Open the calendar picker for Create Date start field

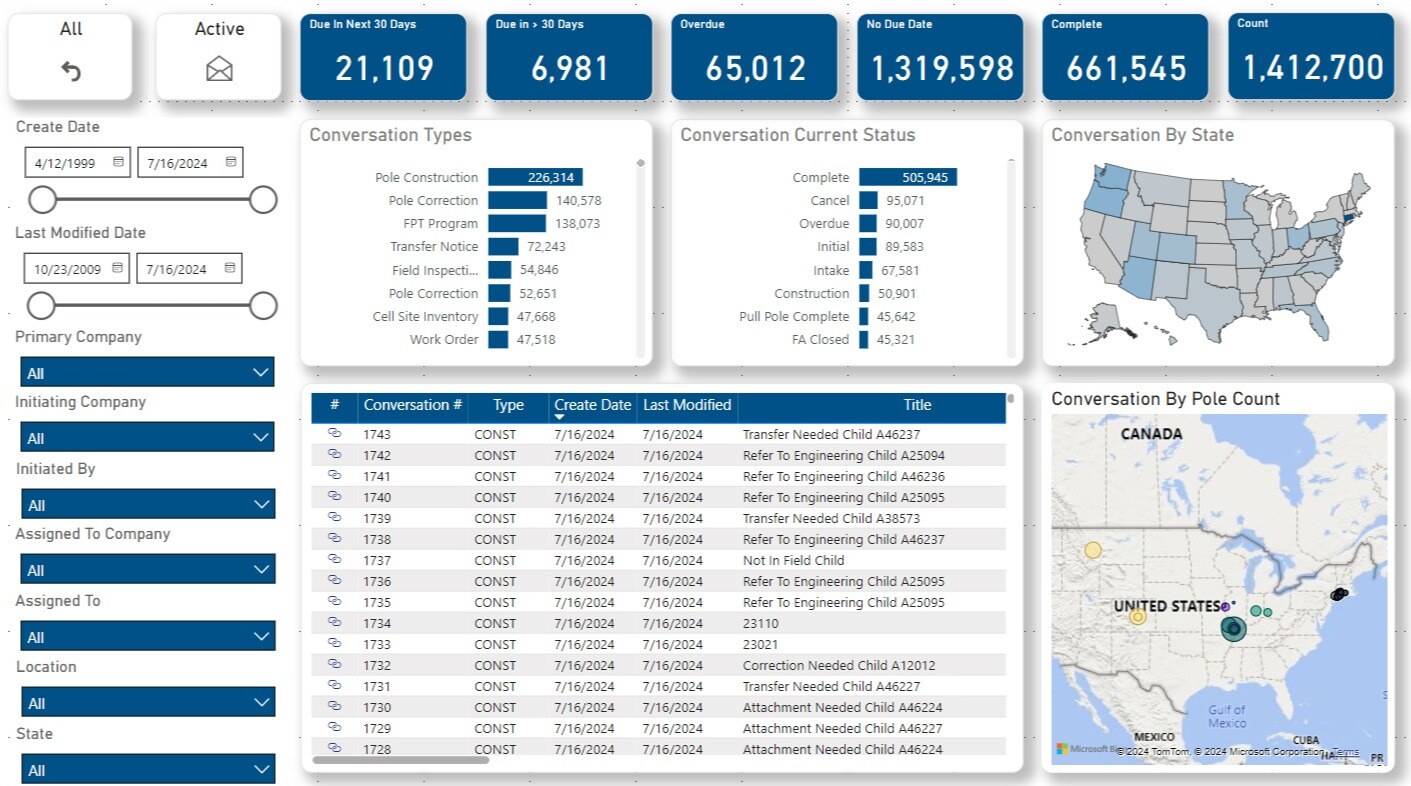[119, 161]
